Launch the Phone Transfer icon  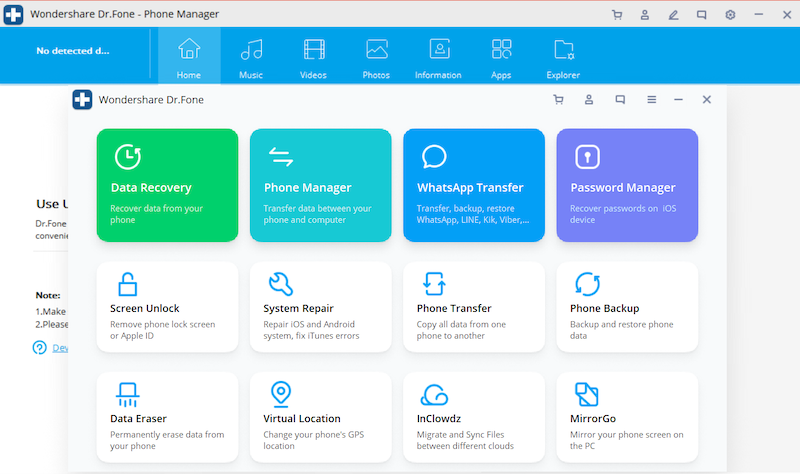434,284
